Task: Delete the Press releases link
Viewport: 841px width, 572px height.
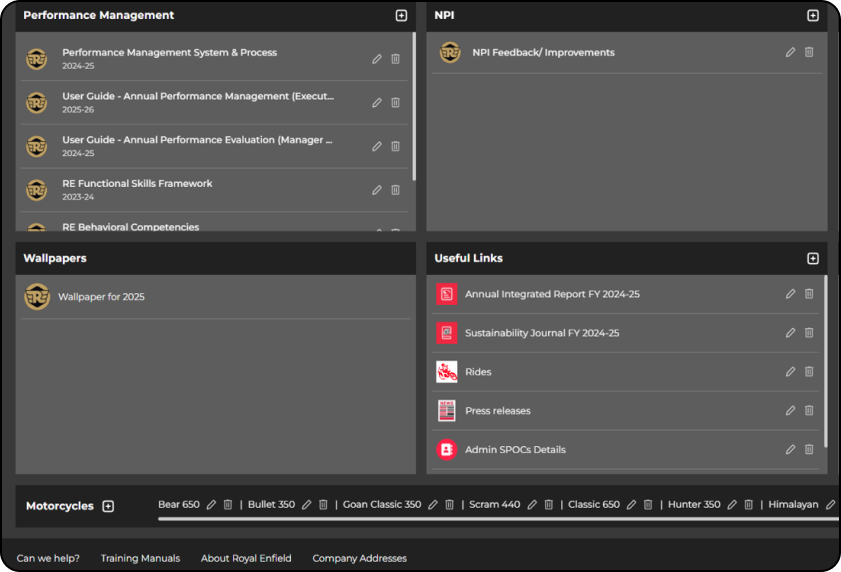Action: point(809,410)
